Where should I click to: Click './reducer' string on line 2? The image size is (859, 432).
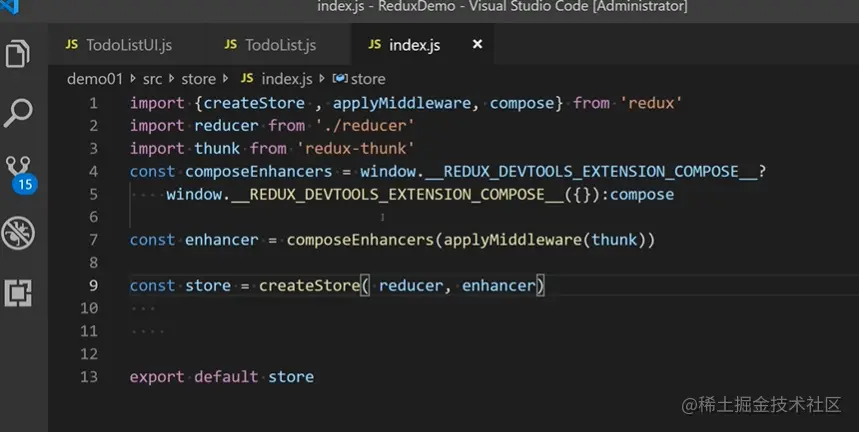pos(365,125)
